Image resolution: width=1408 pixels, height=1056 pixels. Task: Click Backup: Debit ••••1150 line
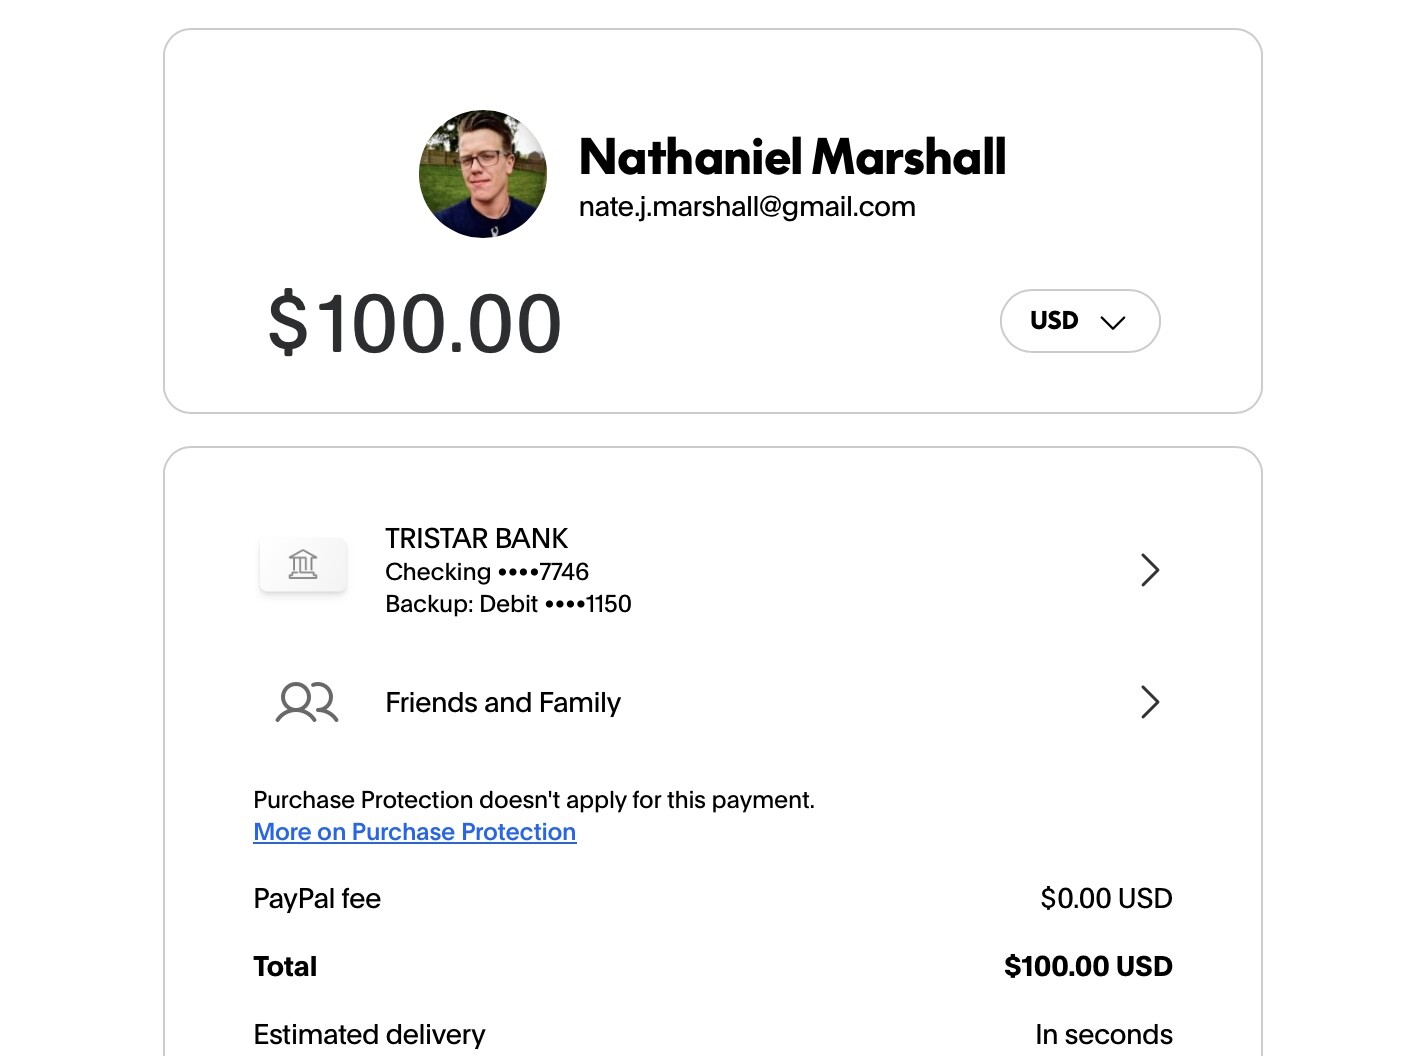[508, 604]
